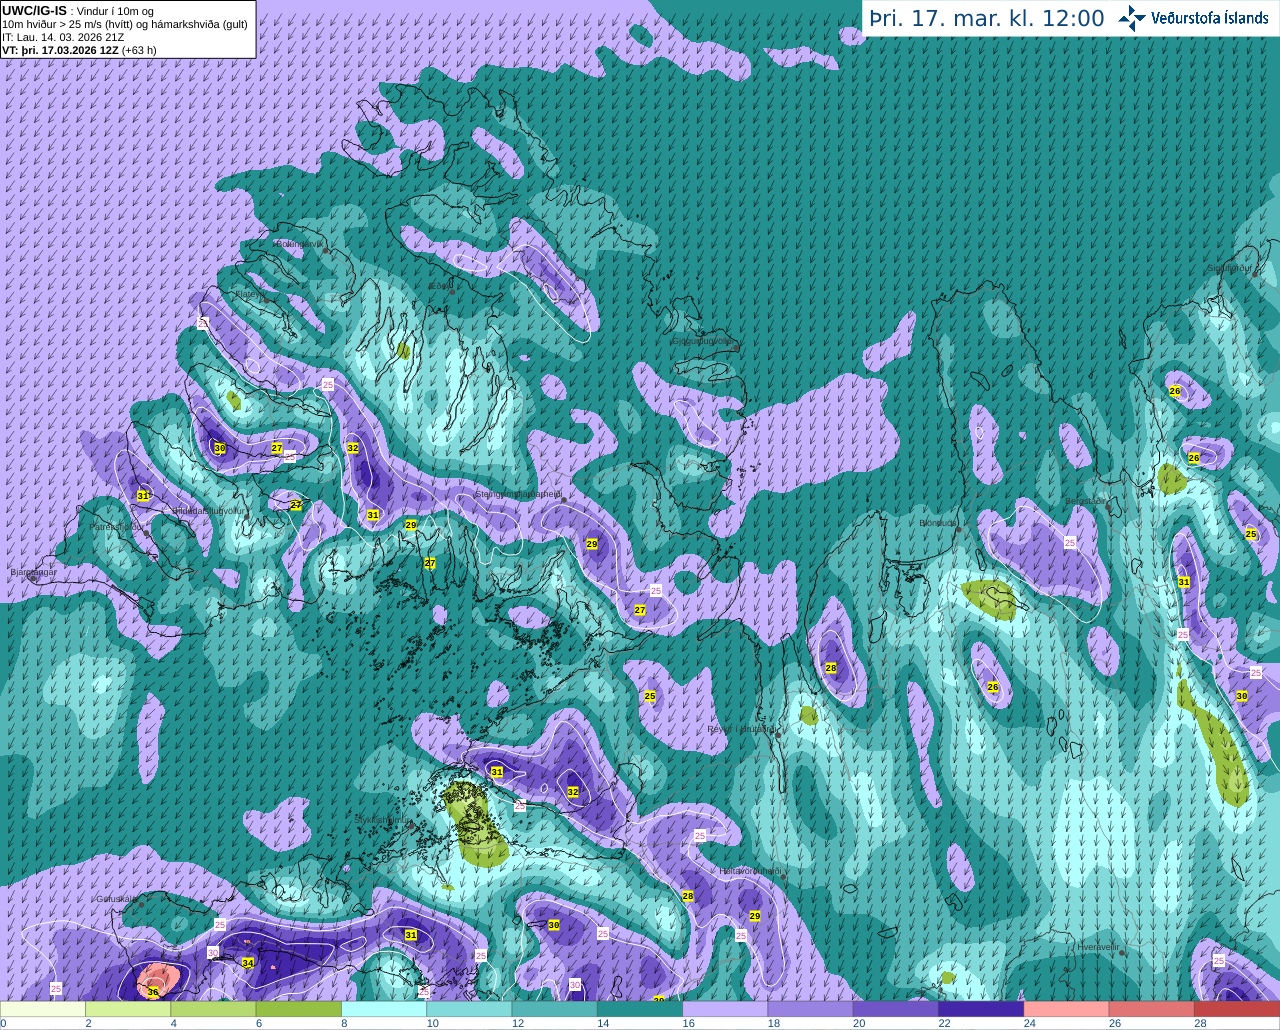Click the Gjögurflugvöllur station label
This screenshot has width=1280, height=1030.
[703, 340]
